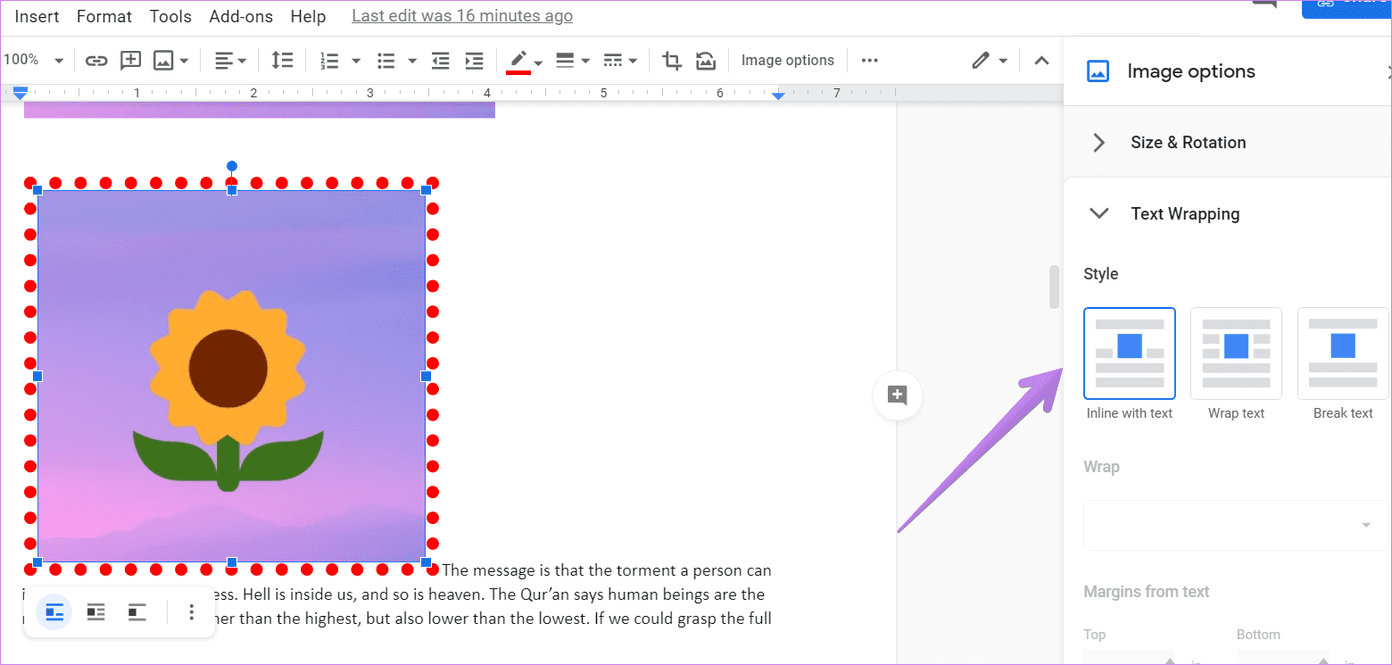Select the Increase indent icon

[474, 60]
